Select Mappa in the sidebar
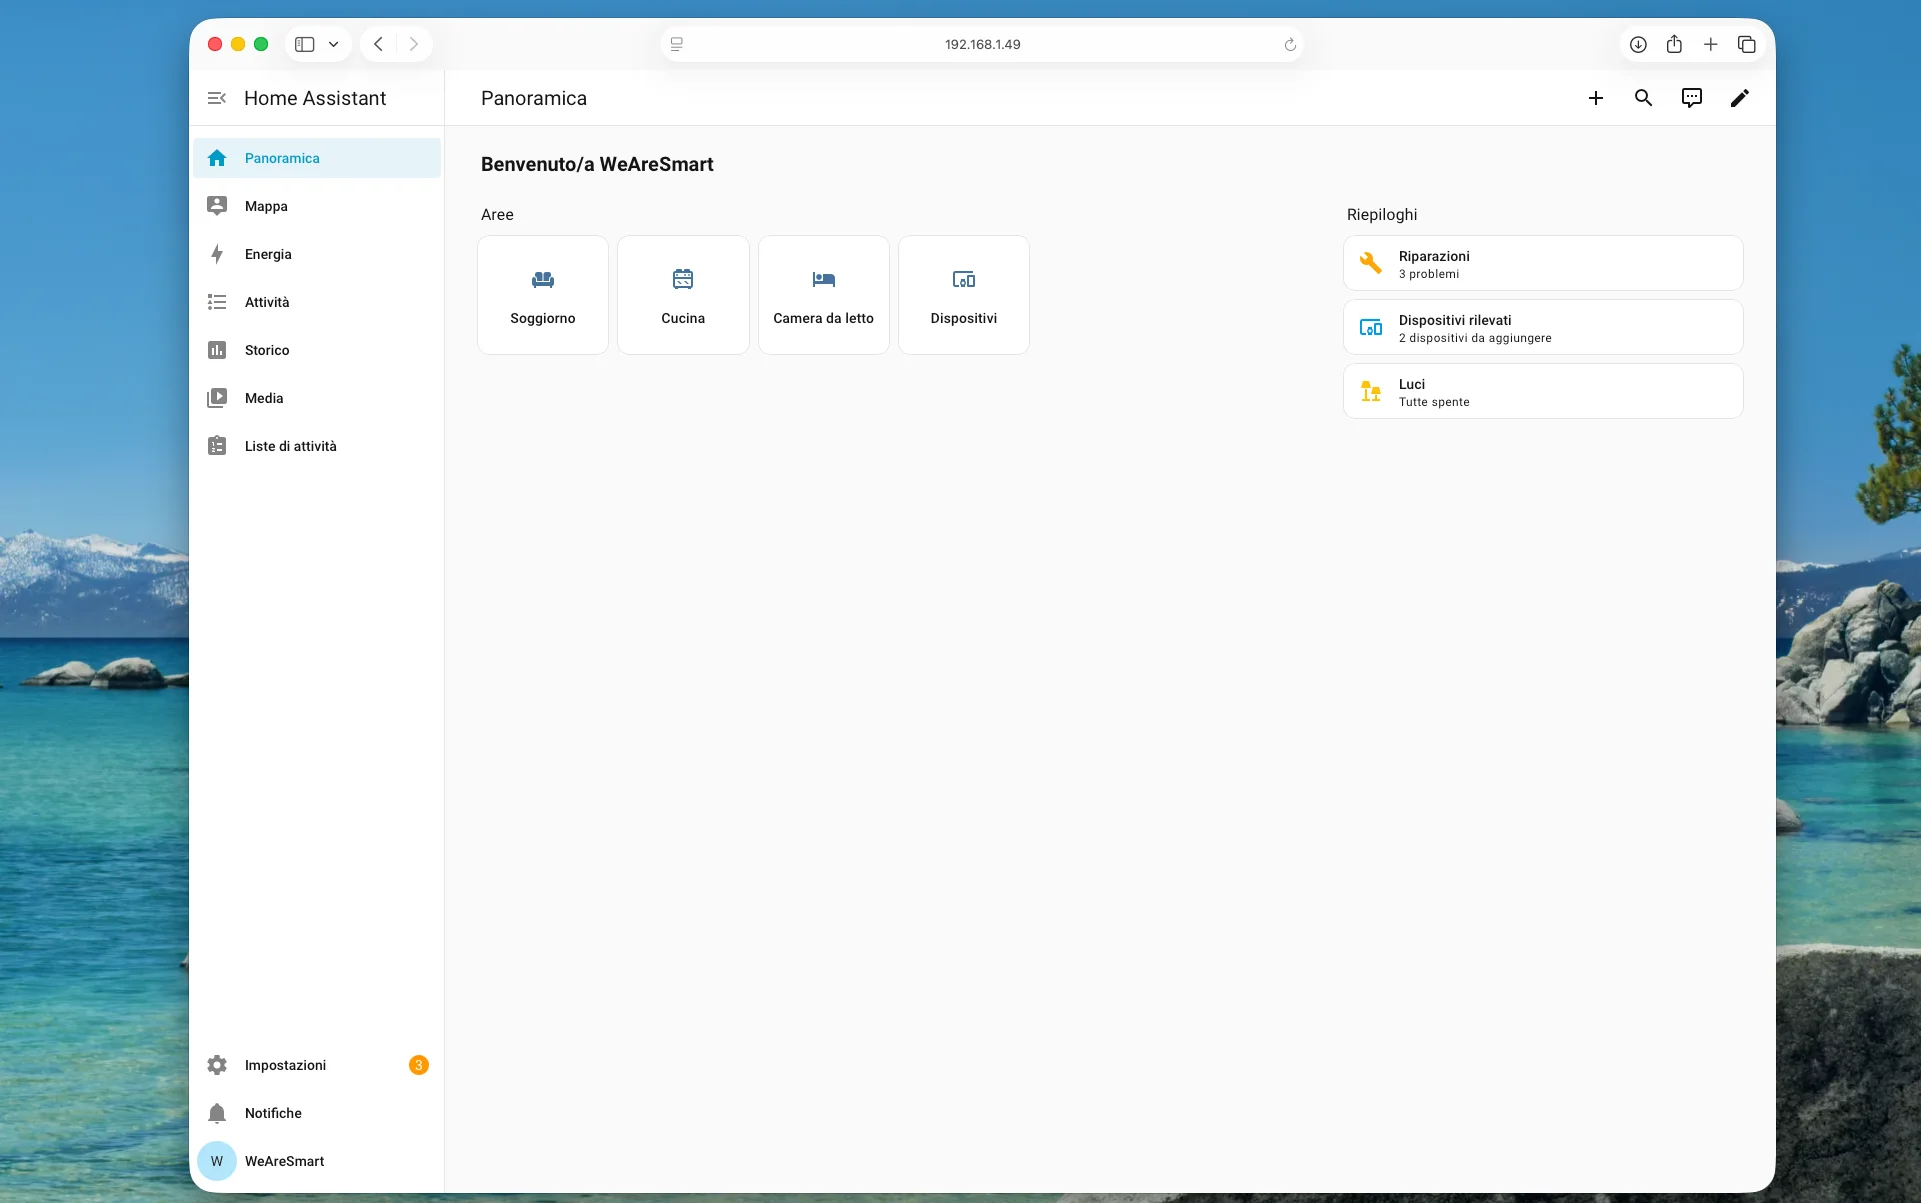The image size is (1921, 1203). (x=265, y=206)
